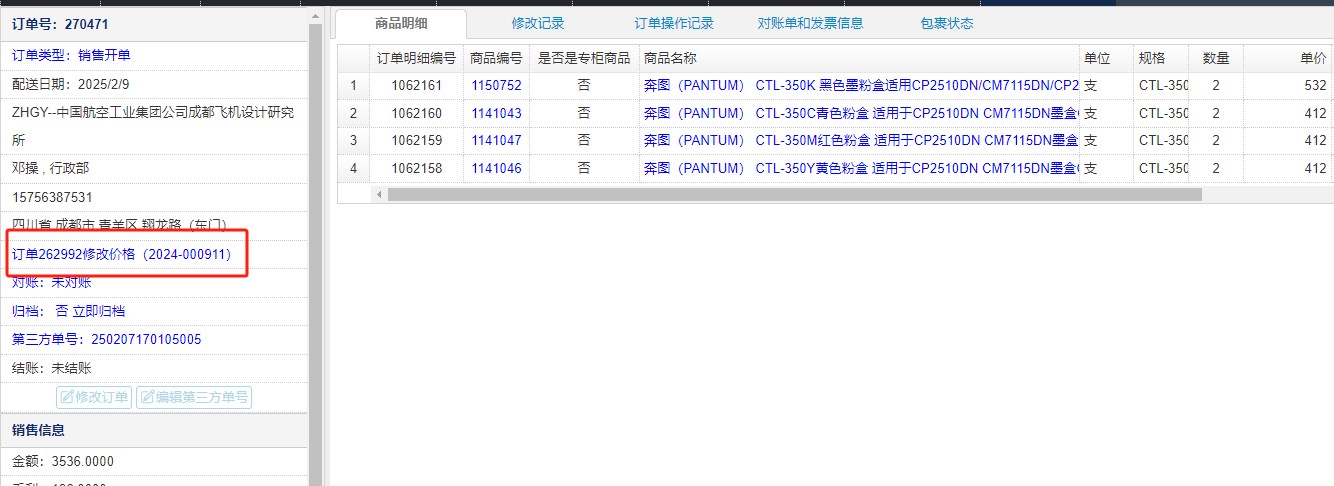Switch to the 商品明细 tab

tap(400, 23)
